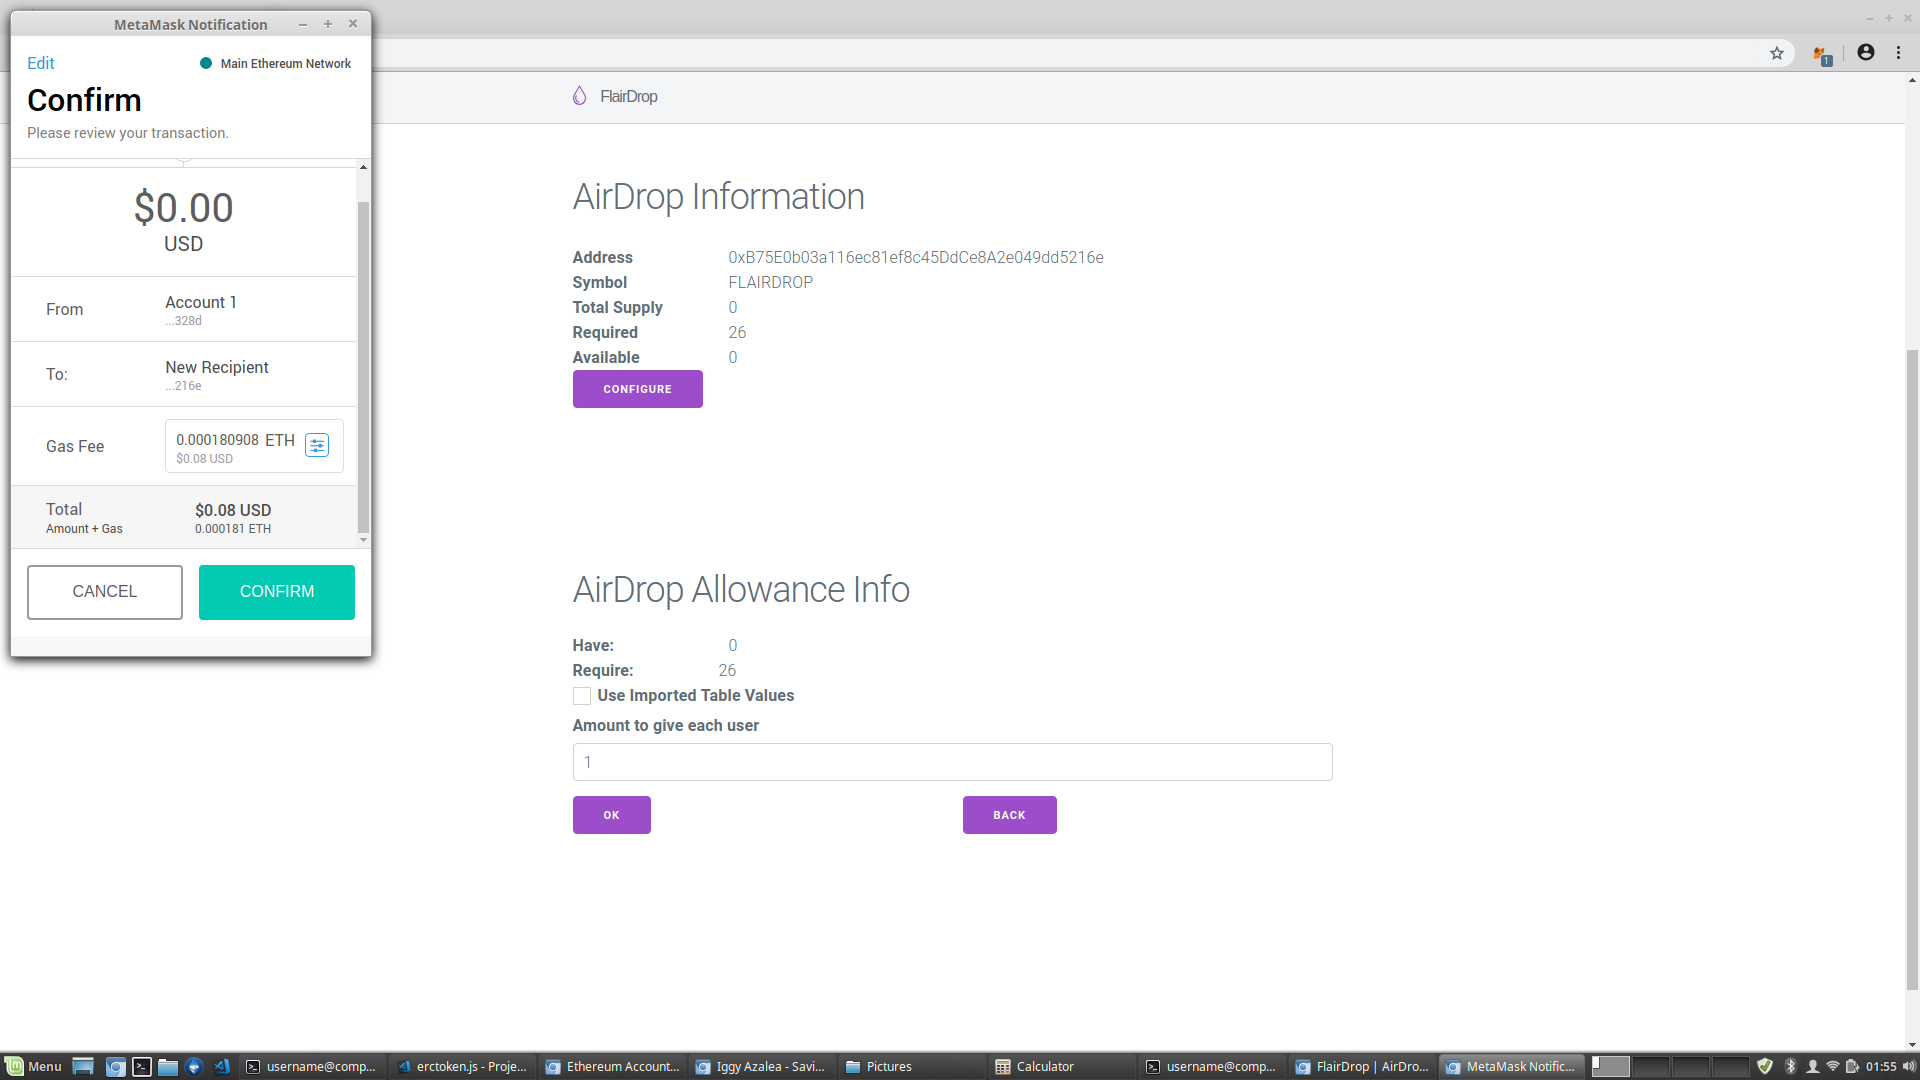Image resolution: width=1920 pixels, height=1080 pixels.
Task: Click the FlairDrop droplet logo
Action: click(x=579, y=96)
